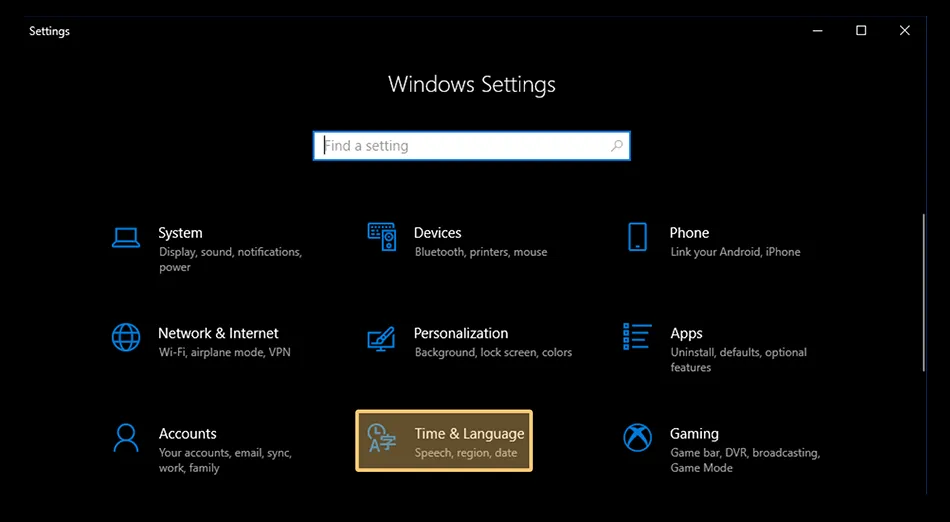Click 'Your accounts, email, sync, work, family' text
The width and height of the screenshot is (950, 522).
pyautogui.click(x=225, y=460)
